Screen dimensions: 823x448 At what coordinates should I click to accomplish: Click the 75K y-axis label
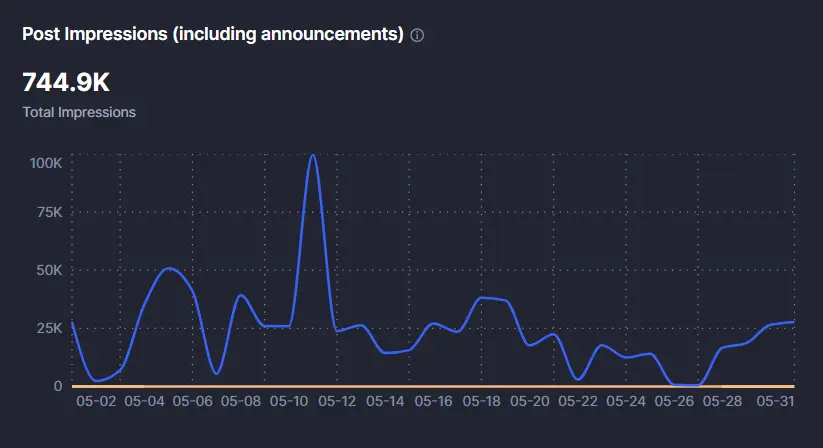pyautogui.click(x=49, y=212)
